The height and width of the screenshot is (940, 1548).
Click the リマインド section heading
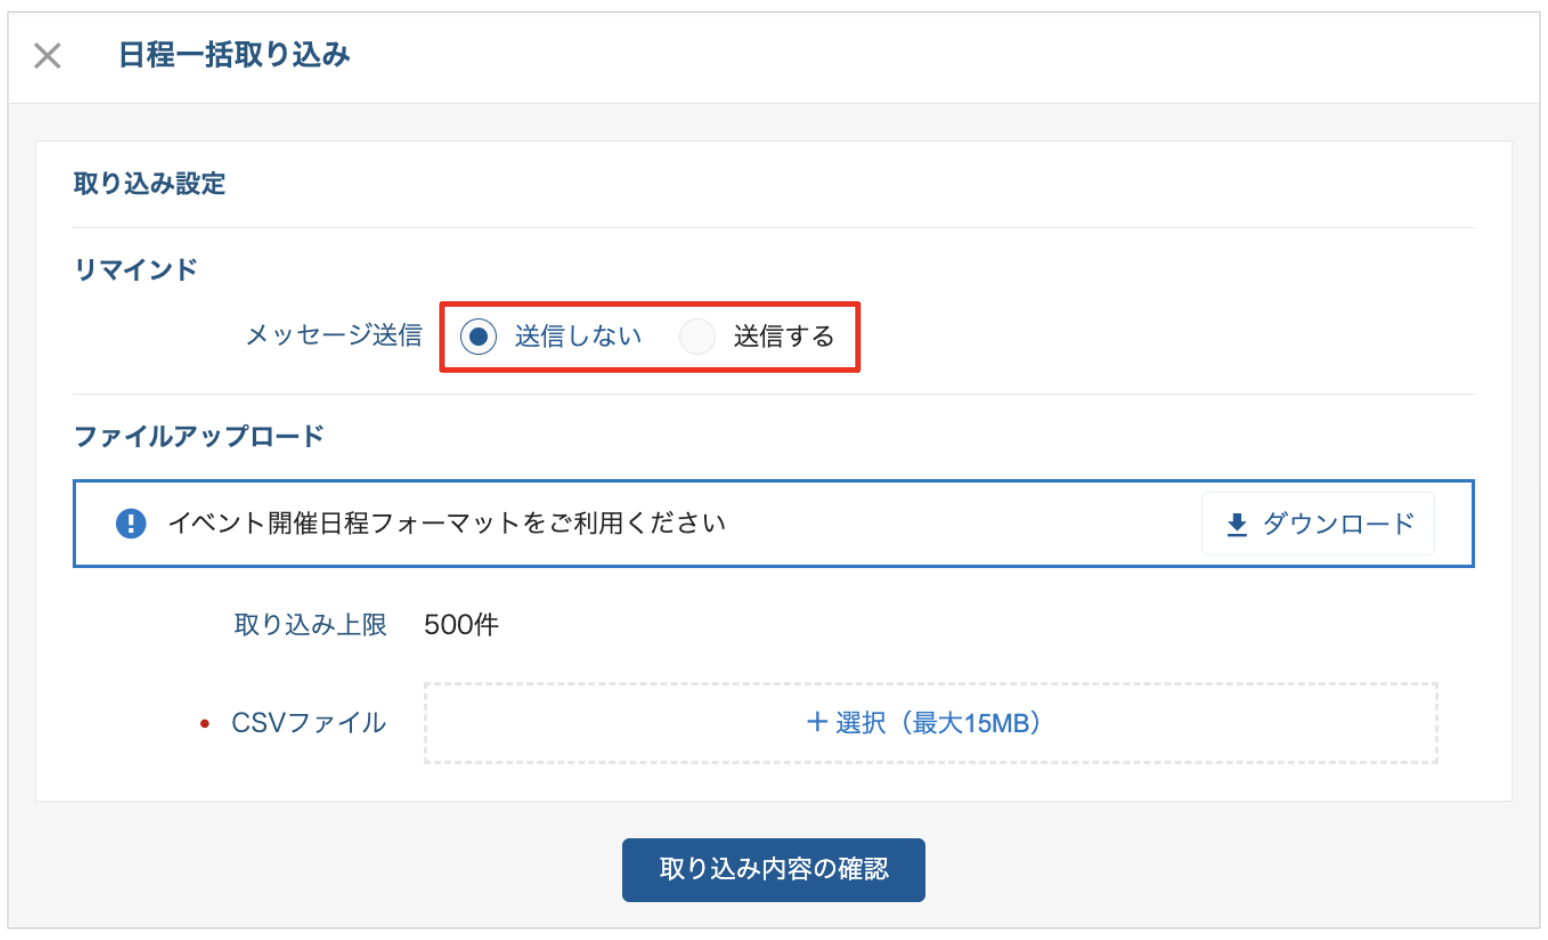point(136,270)
